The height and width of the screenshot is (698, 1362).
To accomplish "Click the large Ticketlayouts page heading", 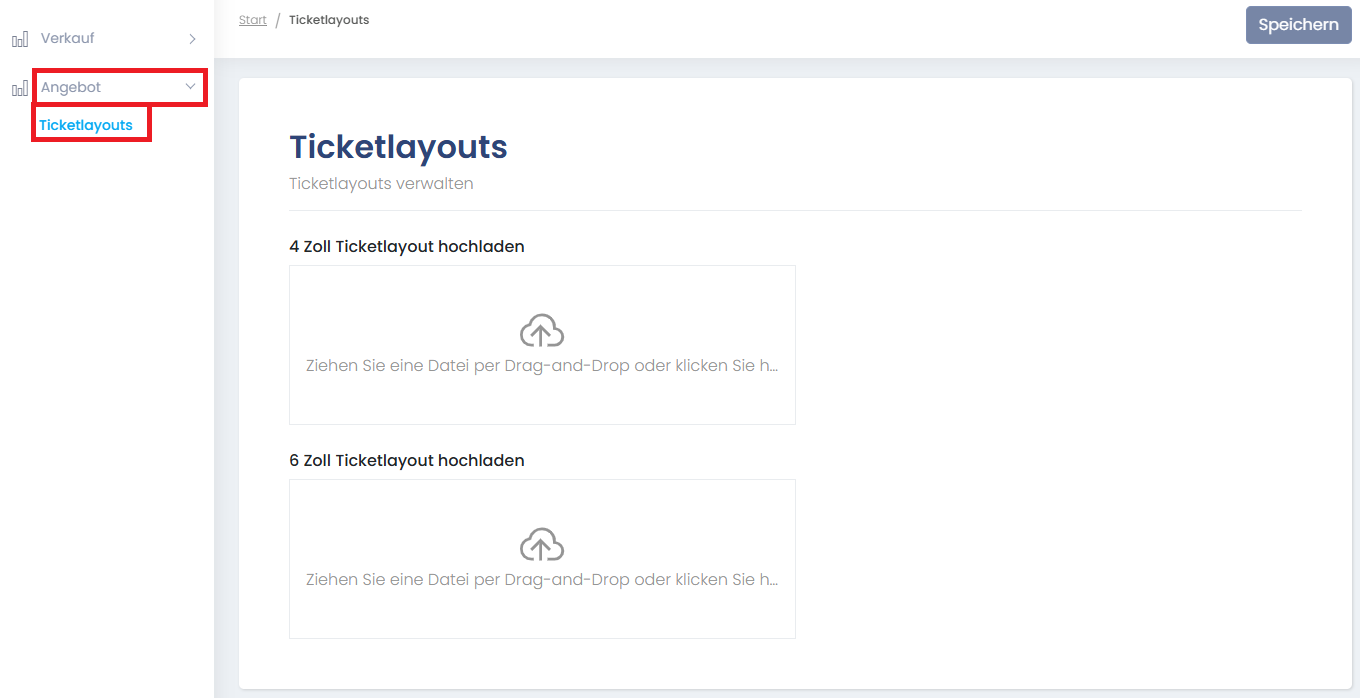I will pos(398,147).
